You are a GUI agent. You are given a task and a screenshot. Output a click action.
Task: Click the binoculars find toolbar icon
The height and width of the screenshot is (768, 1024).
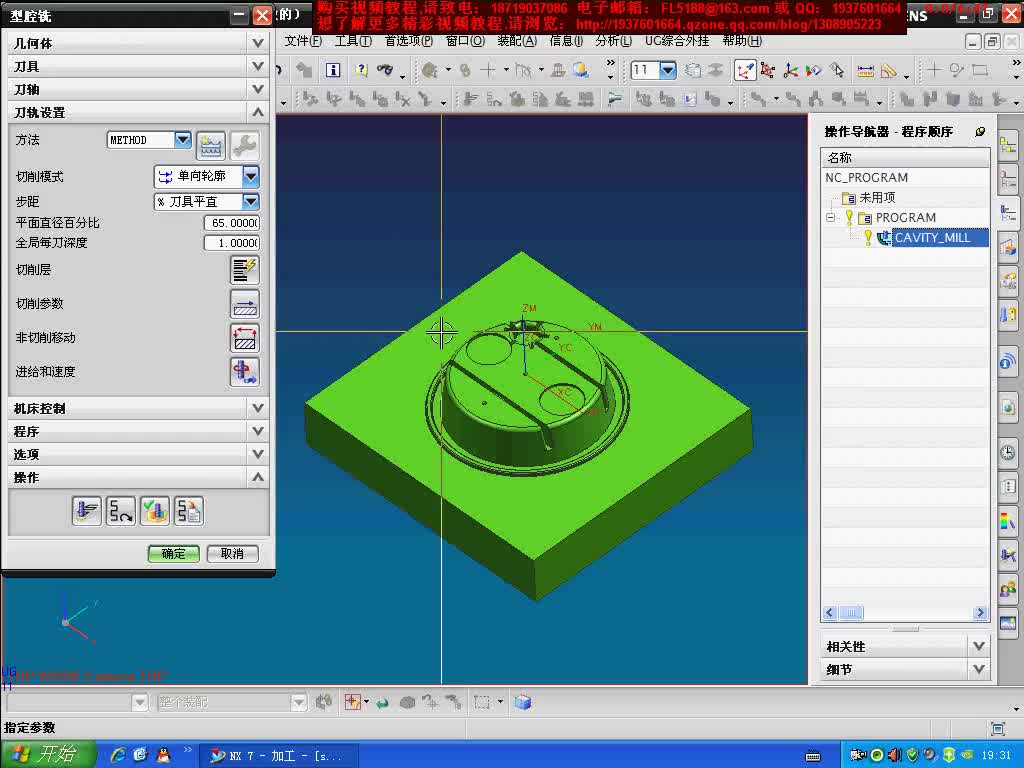[x=385, y=70]
